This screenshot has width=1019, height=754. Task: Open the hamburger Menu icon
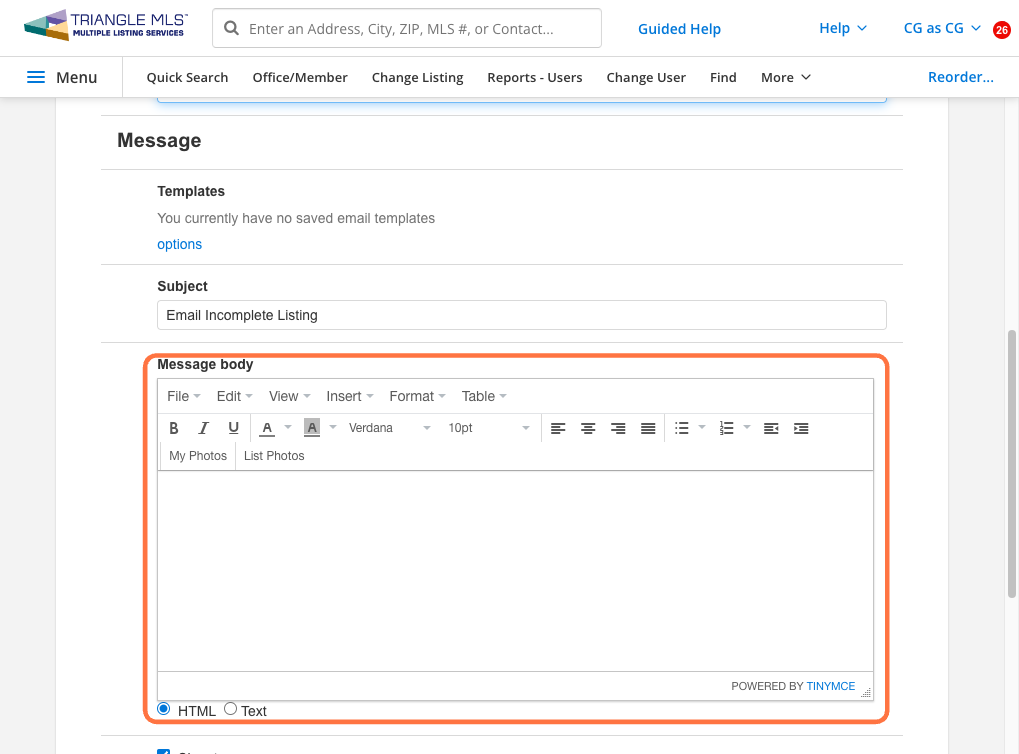click(x=36, y=77)
